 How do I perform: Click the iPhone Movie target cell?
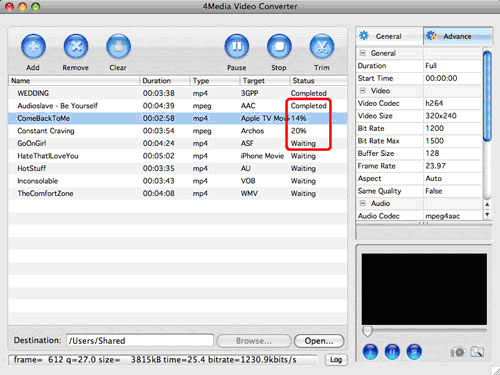click(x=262, y=156)
